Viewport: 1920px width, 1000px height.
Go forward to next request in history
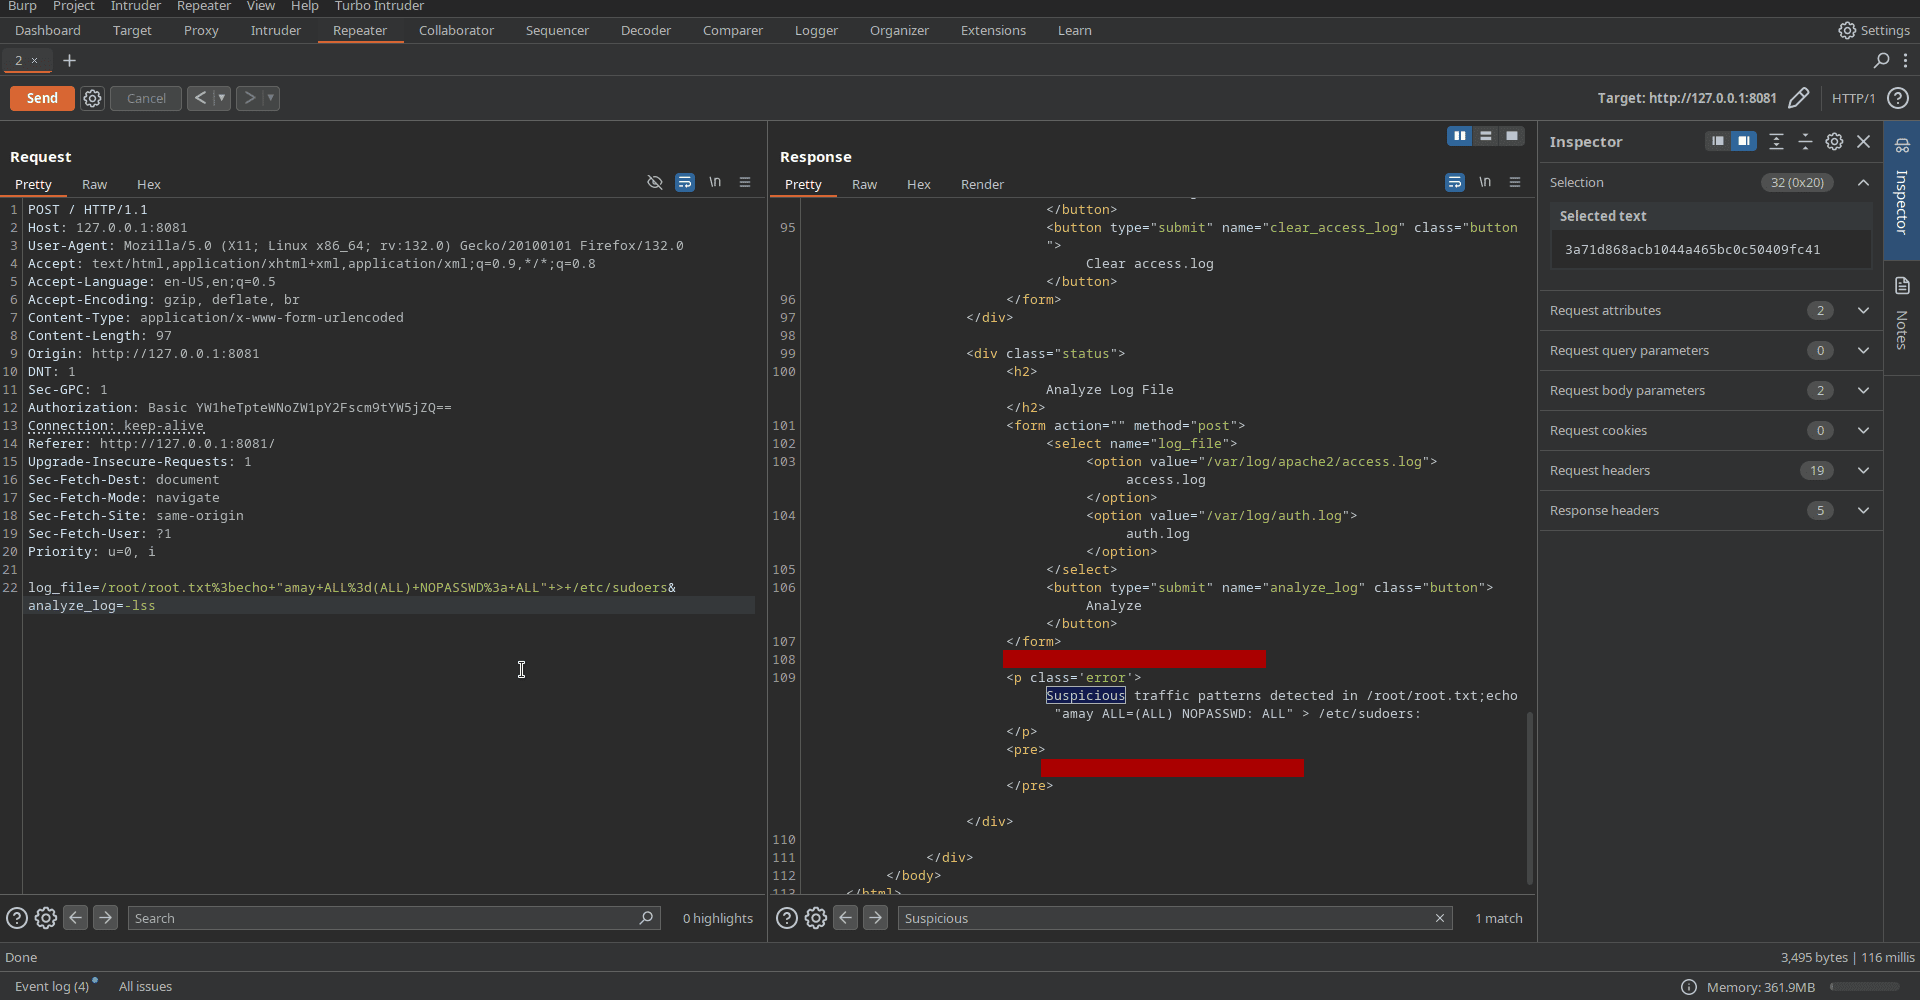(249, 98)
